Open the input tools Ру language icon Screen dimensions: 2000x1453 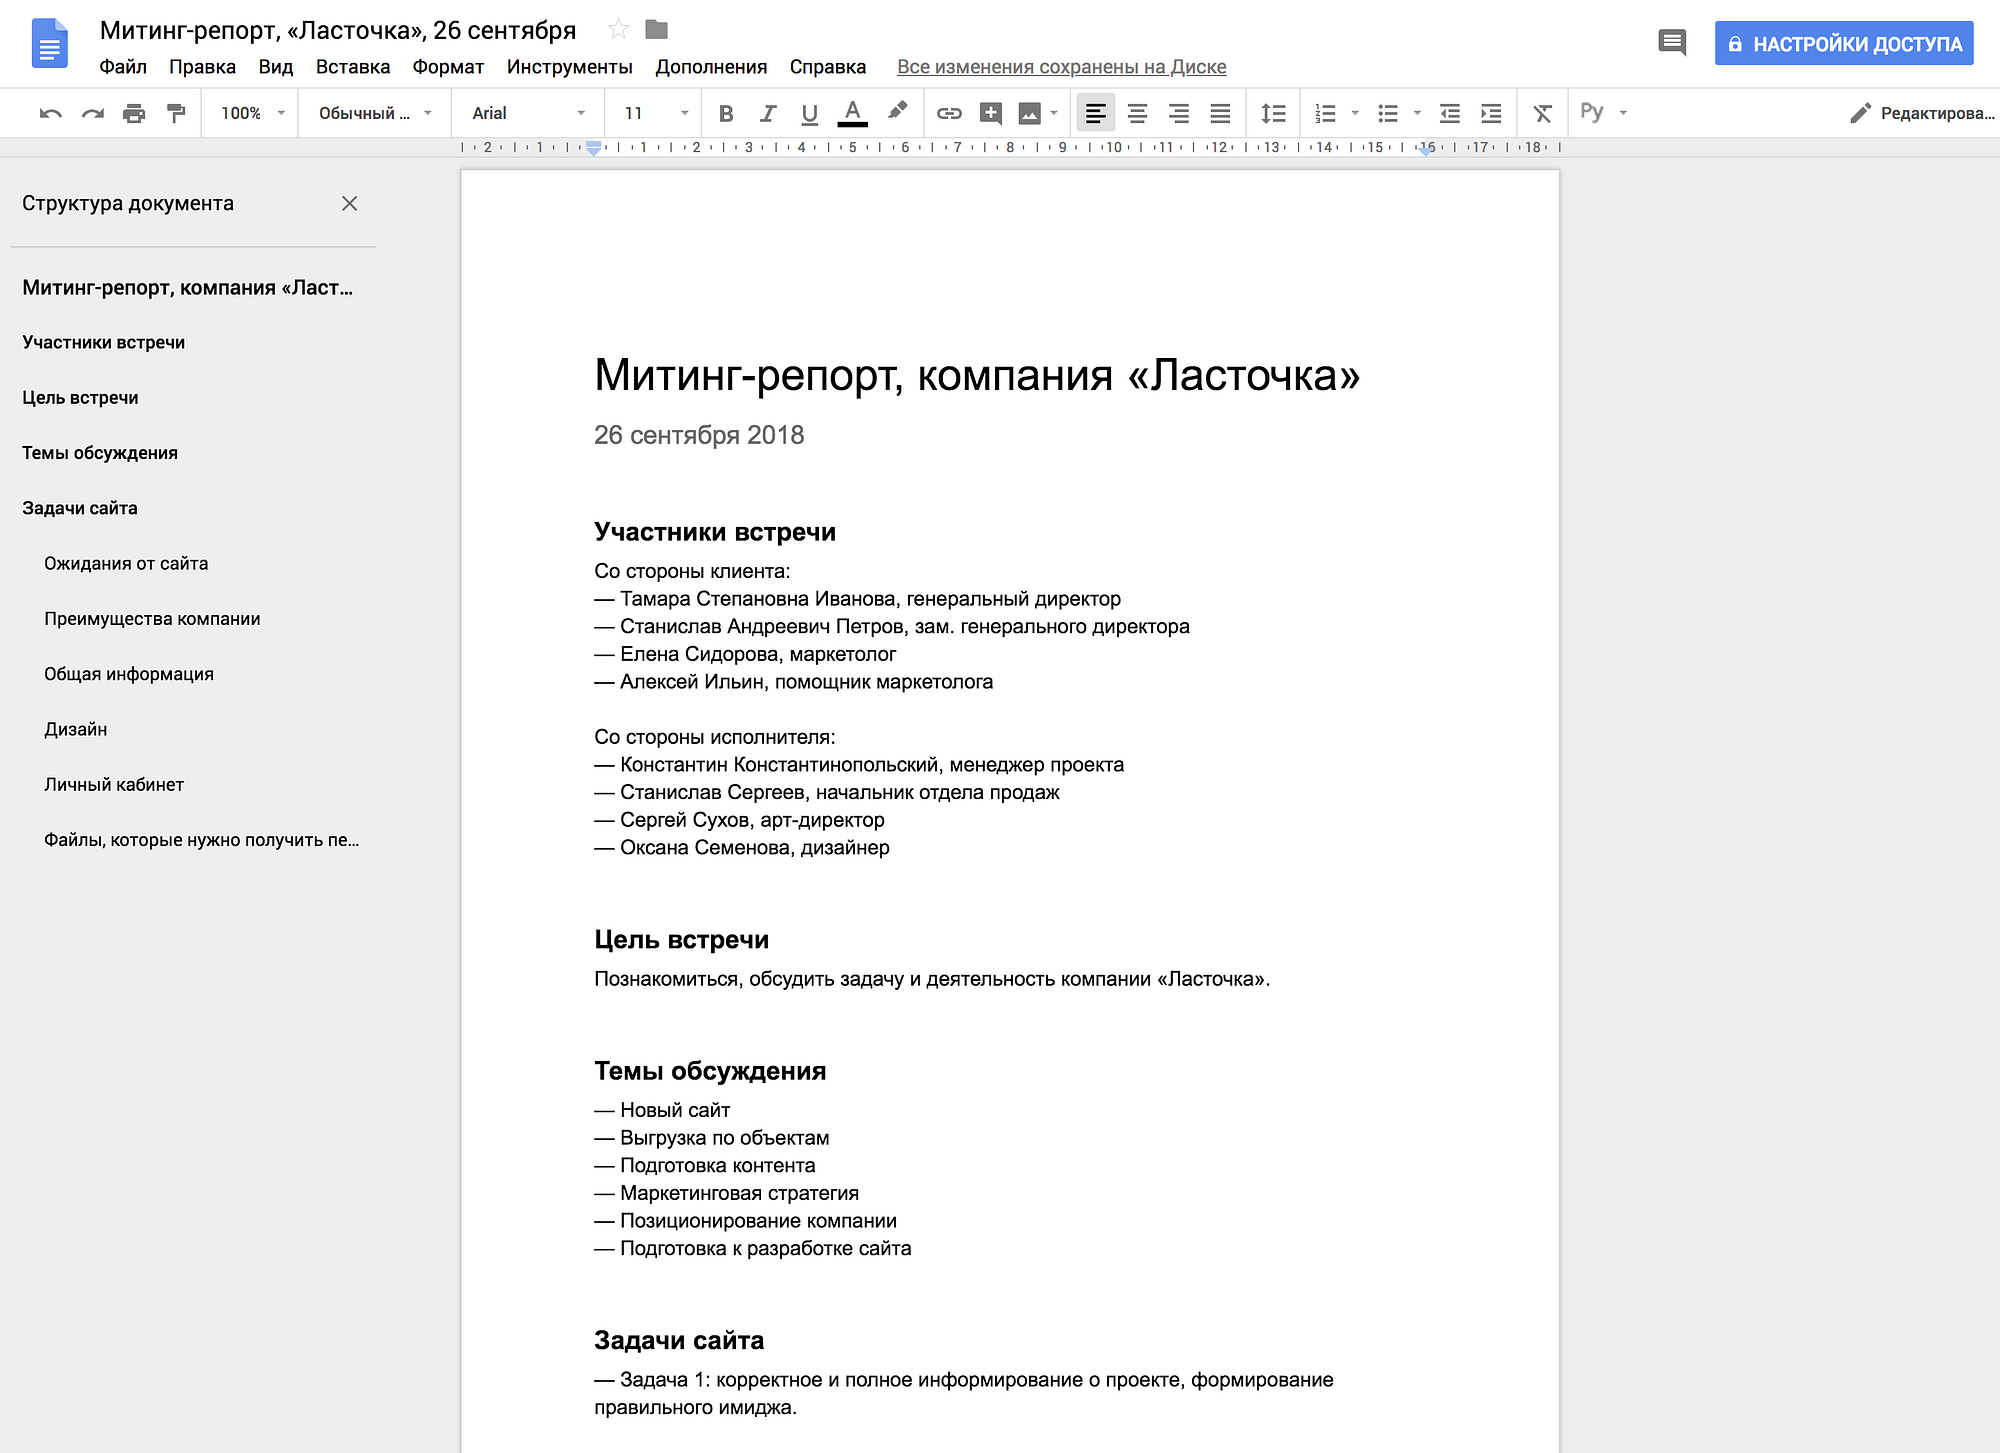pos(1592,112)
